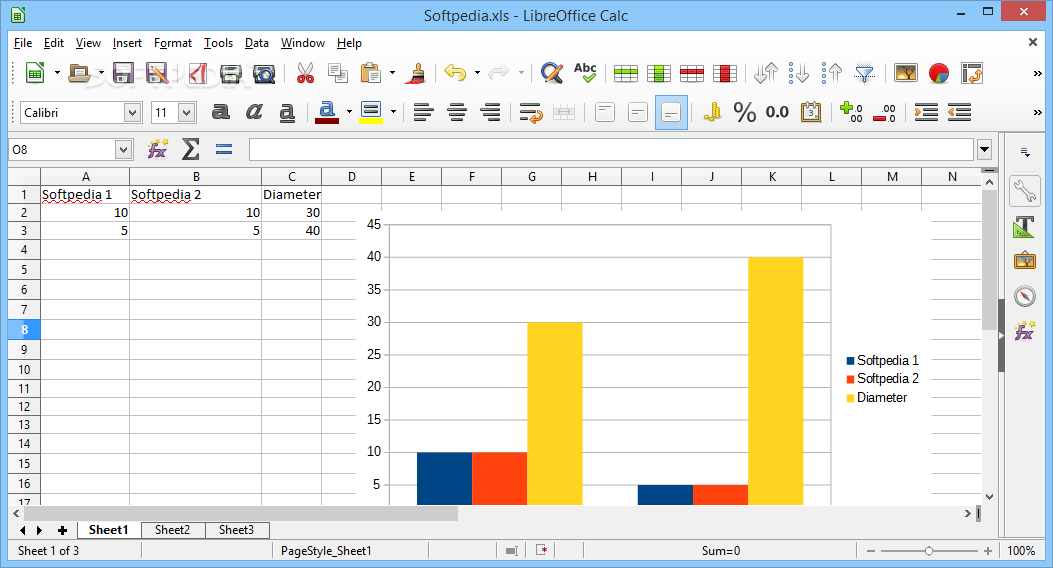The height and width of the screenshot is (568, 1053).
Task: Open the font size 11 dropdown
Action: coord(187,112)
